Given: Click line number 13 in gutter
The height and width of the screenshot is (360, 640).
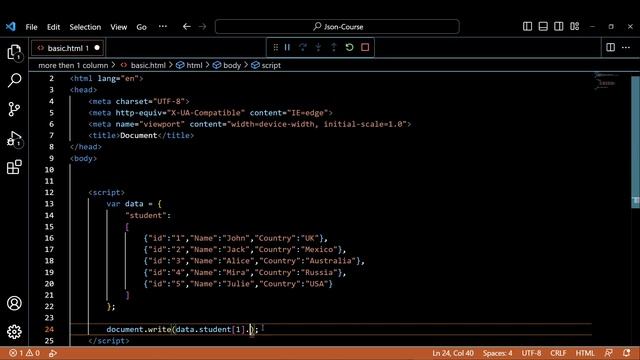Looking at the screenshot, I should [x=49, y=204].
